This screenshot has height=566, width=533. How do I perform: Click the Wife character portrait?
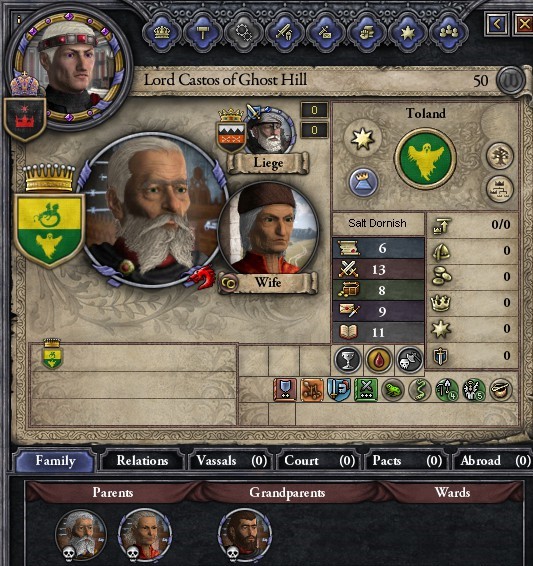(268, 230)
